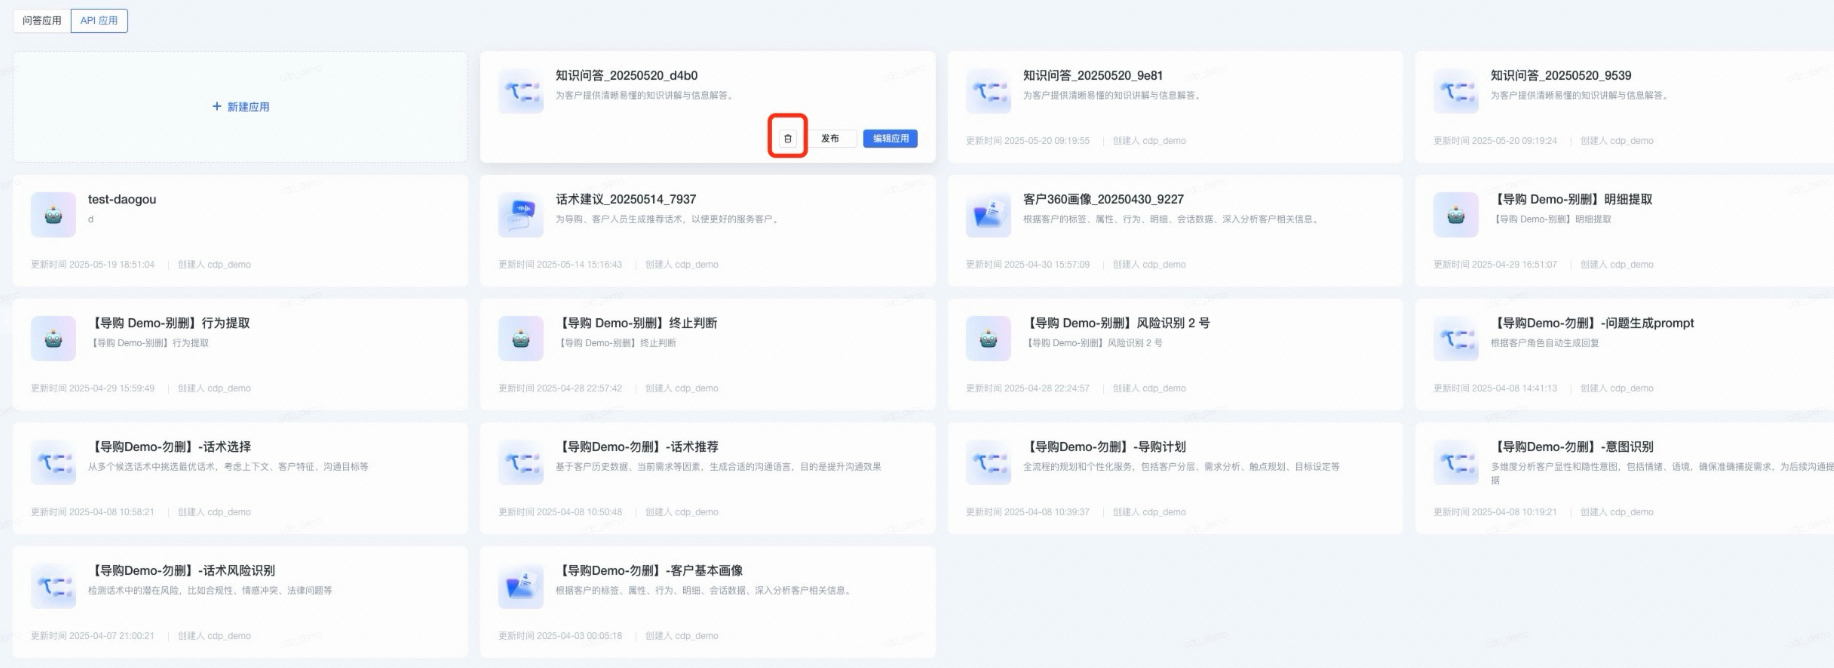Click update time 2025-04-29 16:51:07
The width and height of the screenshot is (1834, 668).
pyautogui.click(x=1495, y=265)
